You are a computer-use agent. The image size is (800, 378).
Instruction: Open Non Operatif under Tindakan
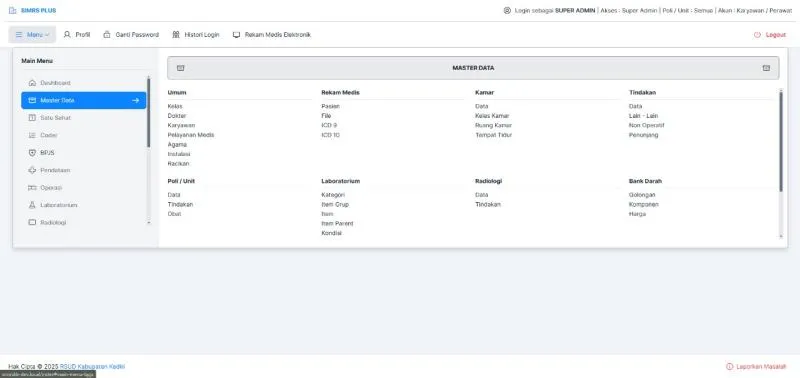point(646,125)
